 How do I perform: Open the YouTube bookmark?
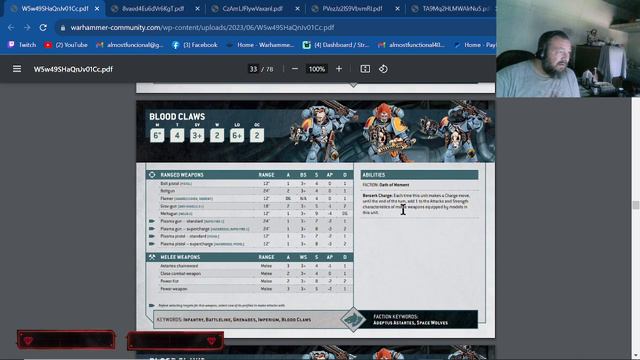pos(66,45)
